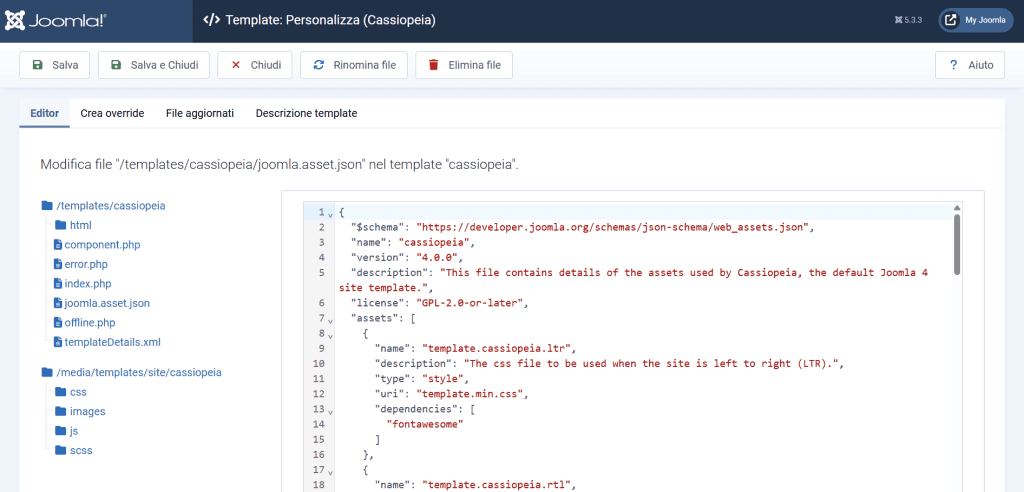Open index.php in the file tree
This screenshot has height=492, width=1024.
pyautogui.click(x=88, y=284)
